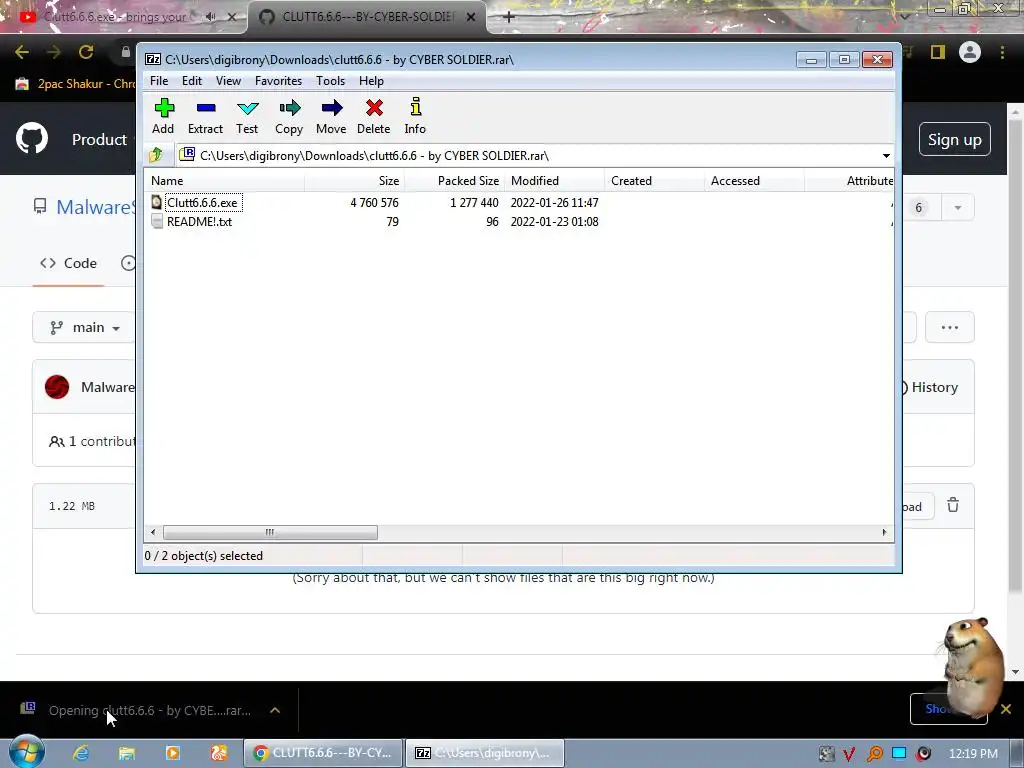Open the Chrome three-dot menu
The height and width of the screenshot is (768, 1024).
pyautogui.click(x=1002, y=52)
